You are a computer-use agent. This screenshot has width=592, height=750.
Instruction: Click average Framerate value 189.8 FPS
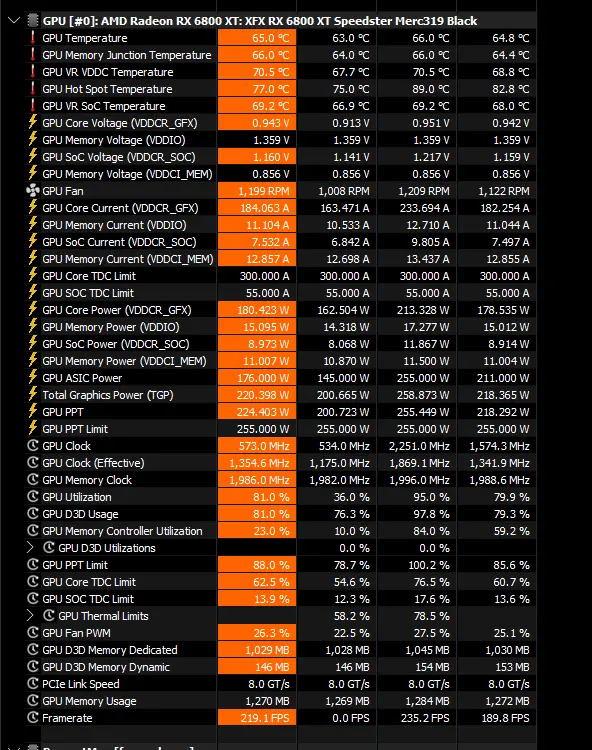point(504,717)
